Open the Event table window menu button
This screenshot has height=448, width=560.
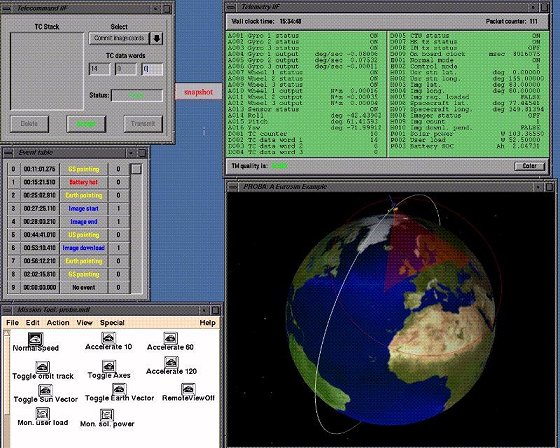click(x=8, y=153)
